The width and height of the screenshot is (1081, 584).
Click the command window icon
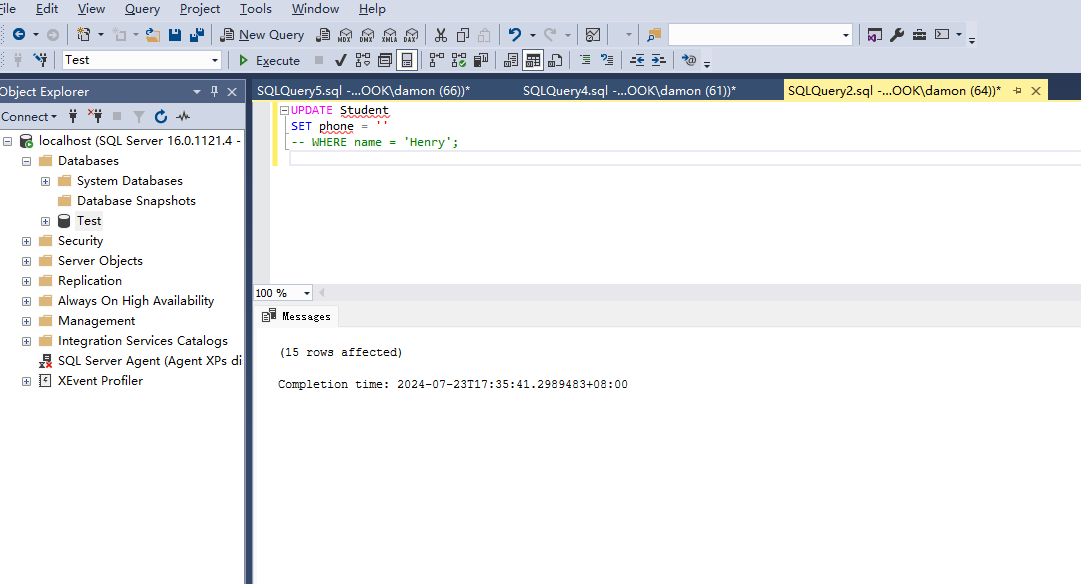coord(942,34)
